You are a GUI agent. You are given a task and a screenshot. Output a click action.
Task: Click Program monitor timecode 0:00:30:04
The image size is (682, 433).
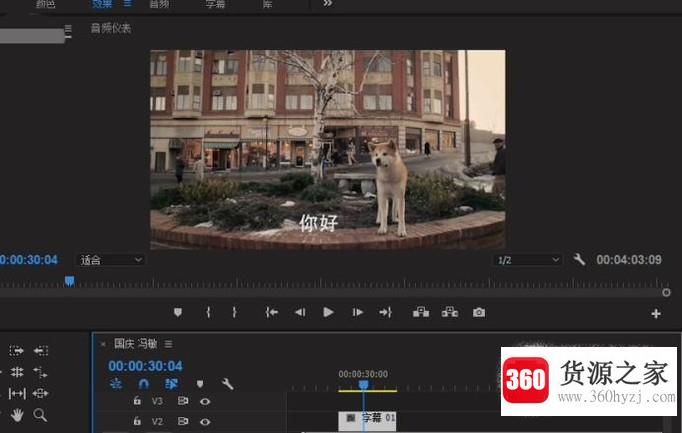click(x=29, y=260)
